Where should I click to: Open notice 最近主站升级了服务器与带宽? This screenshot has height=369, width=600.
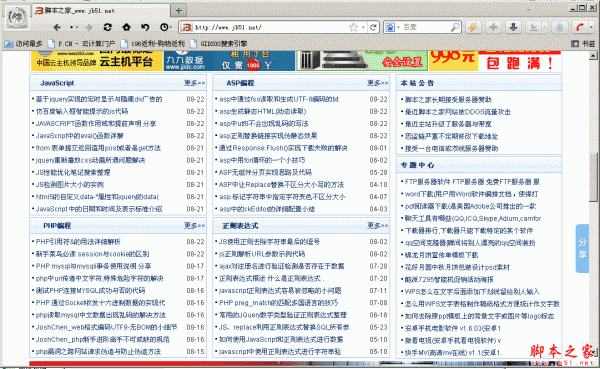click(x=448, y=124)
